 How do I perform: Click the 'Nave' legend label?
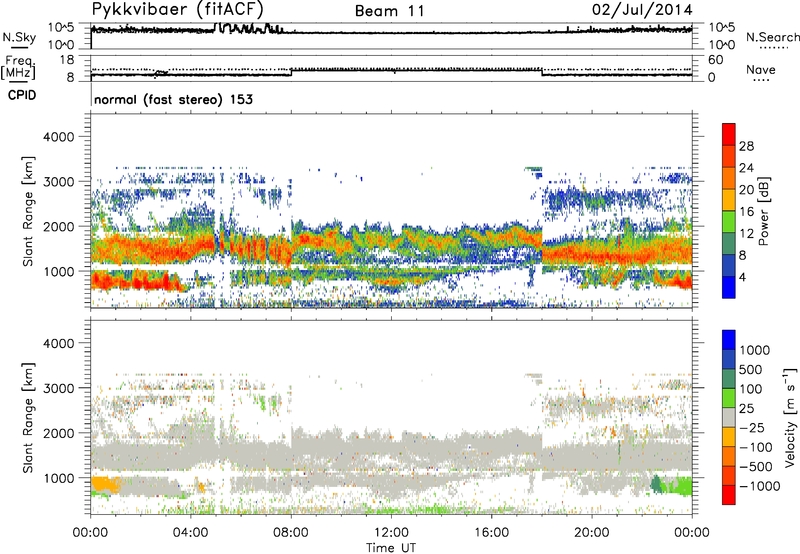tap(761, 70)
